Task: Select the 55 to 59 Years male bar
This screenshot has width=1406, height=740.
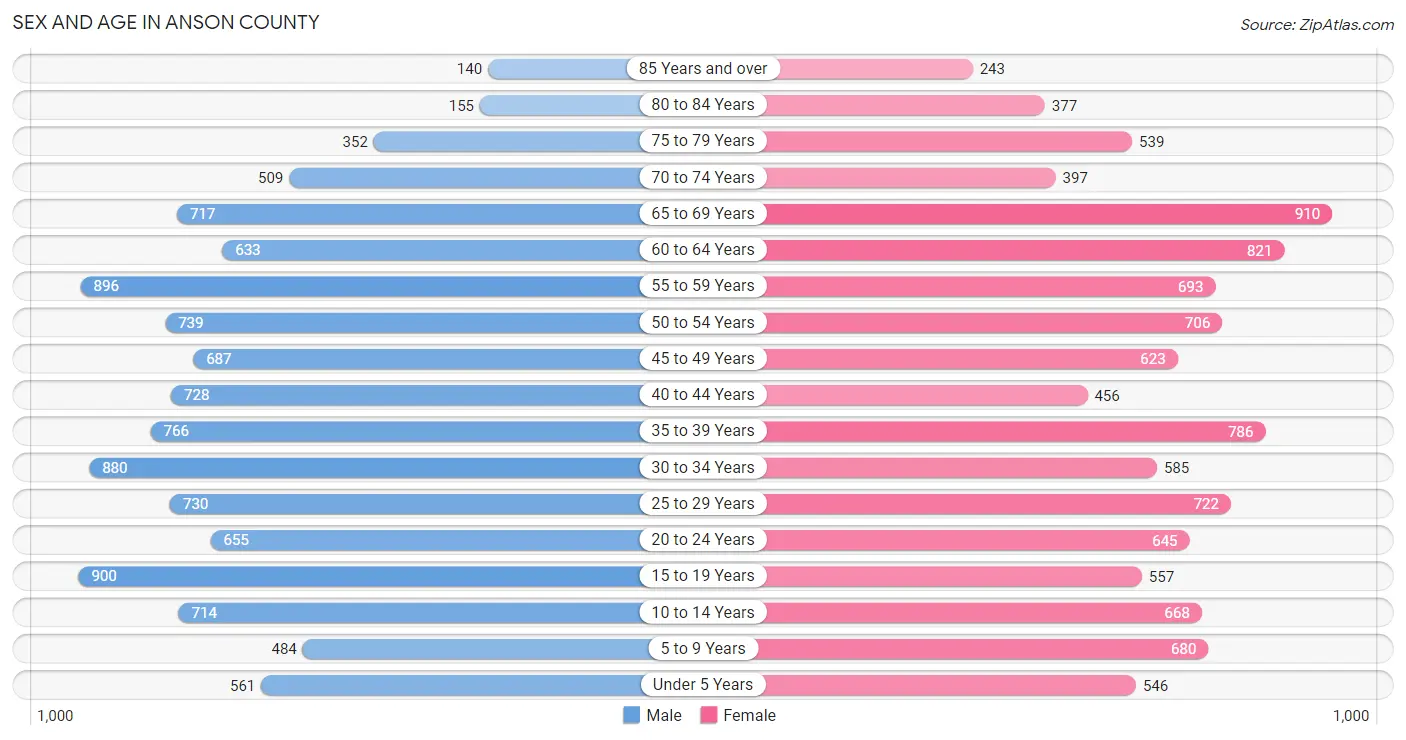Action: (x=393, y=286)
